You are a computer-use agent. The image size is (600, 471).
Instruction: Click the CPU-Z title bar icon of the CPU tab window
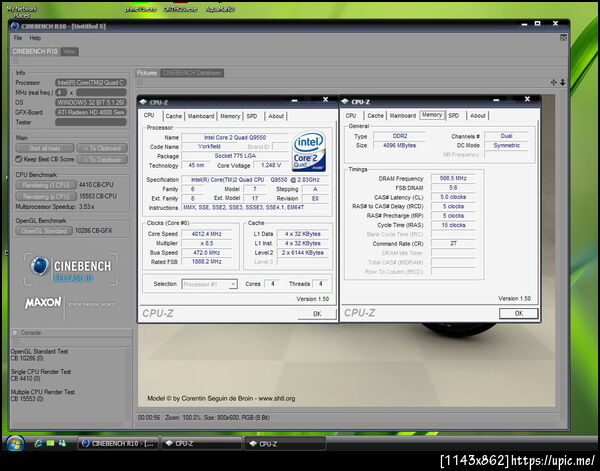click(x=143, y=102)
